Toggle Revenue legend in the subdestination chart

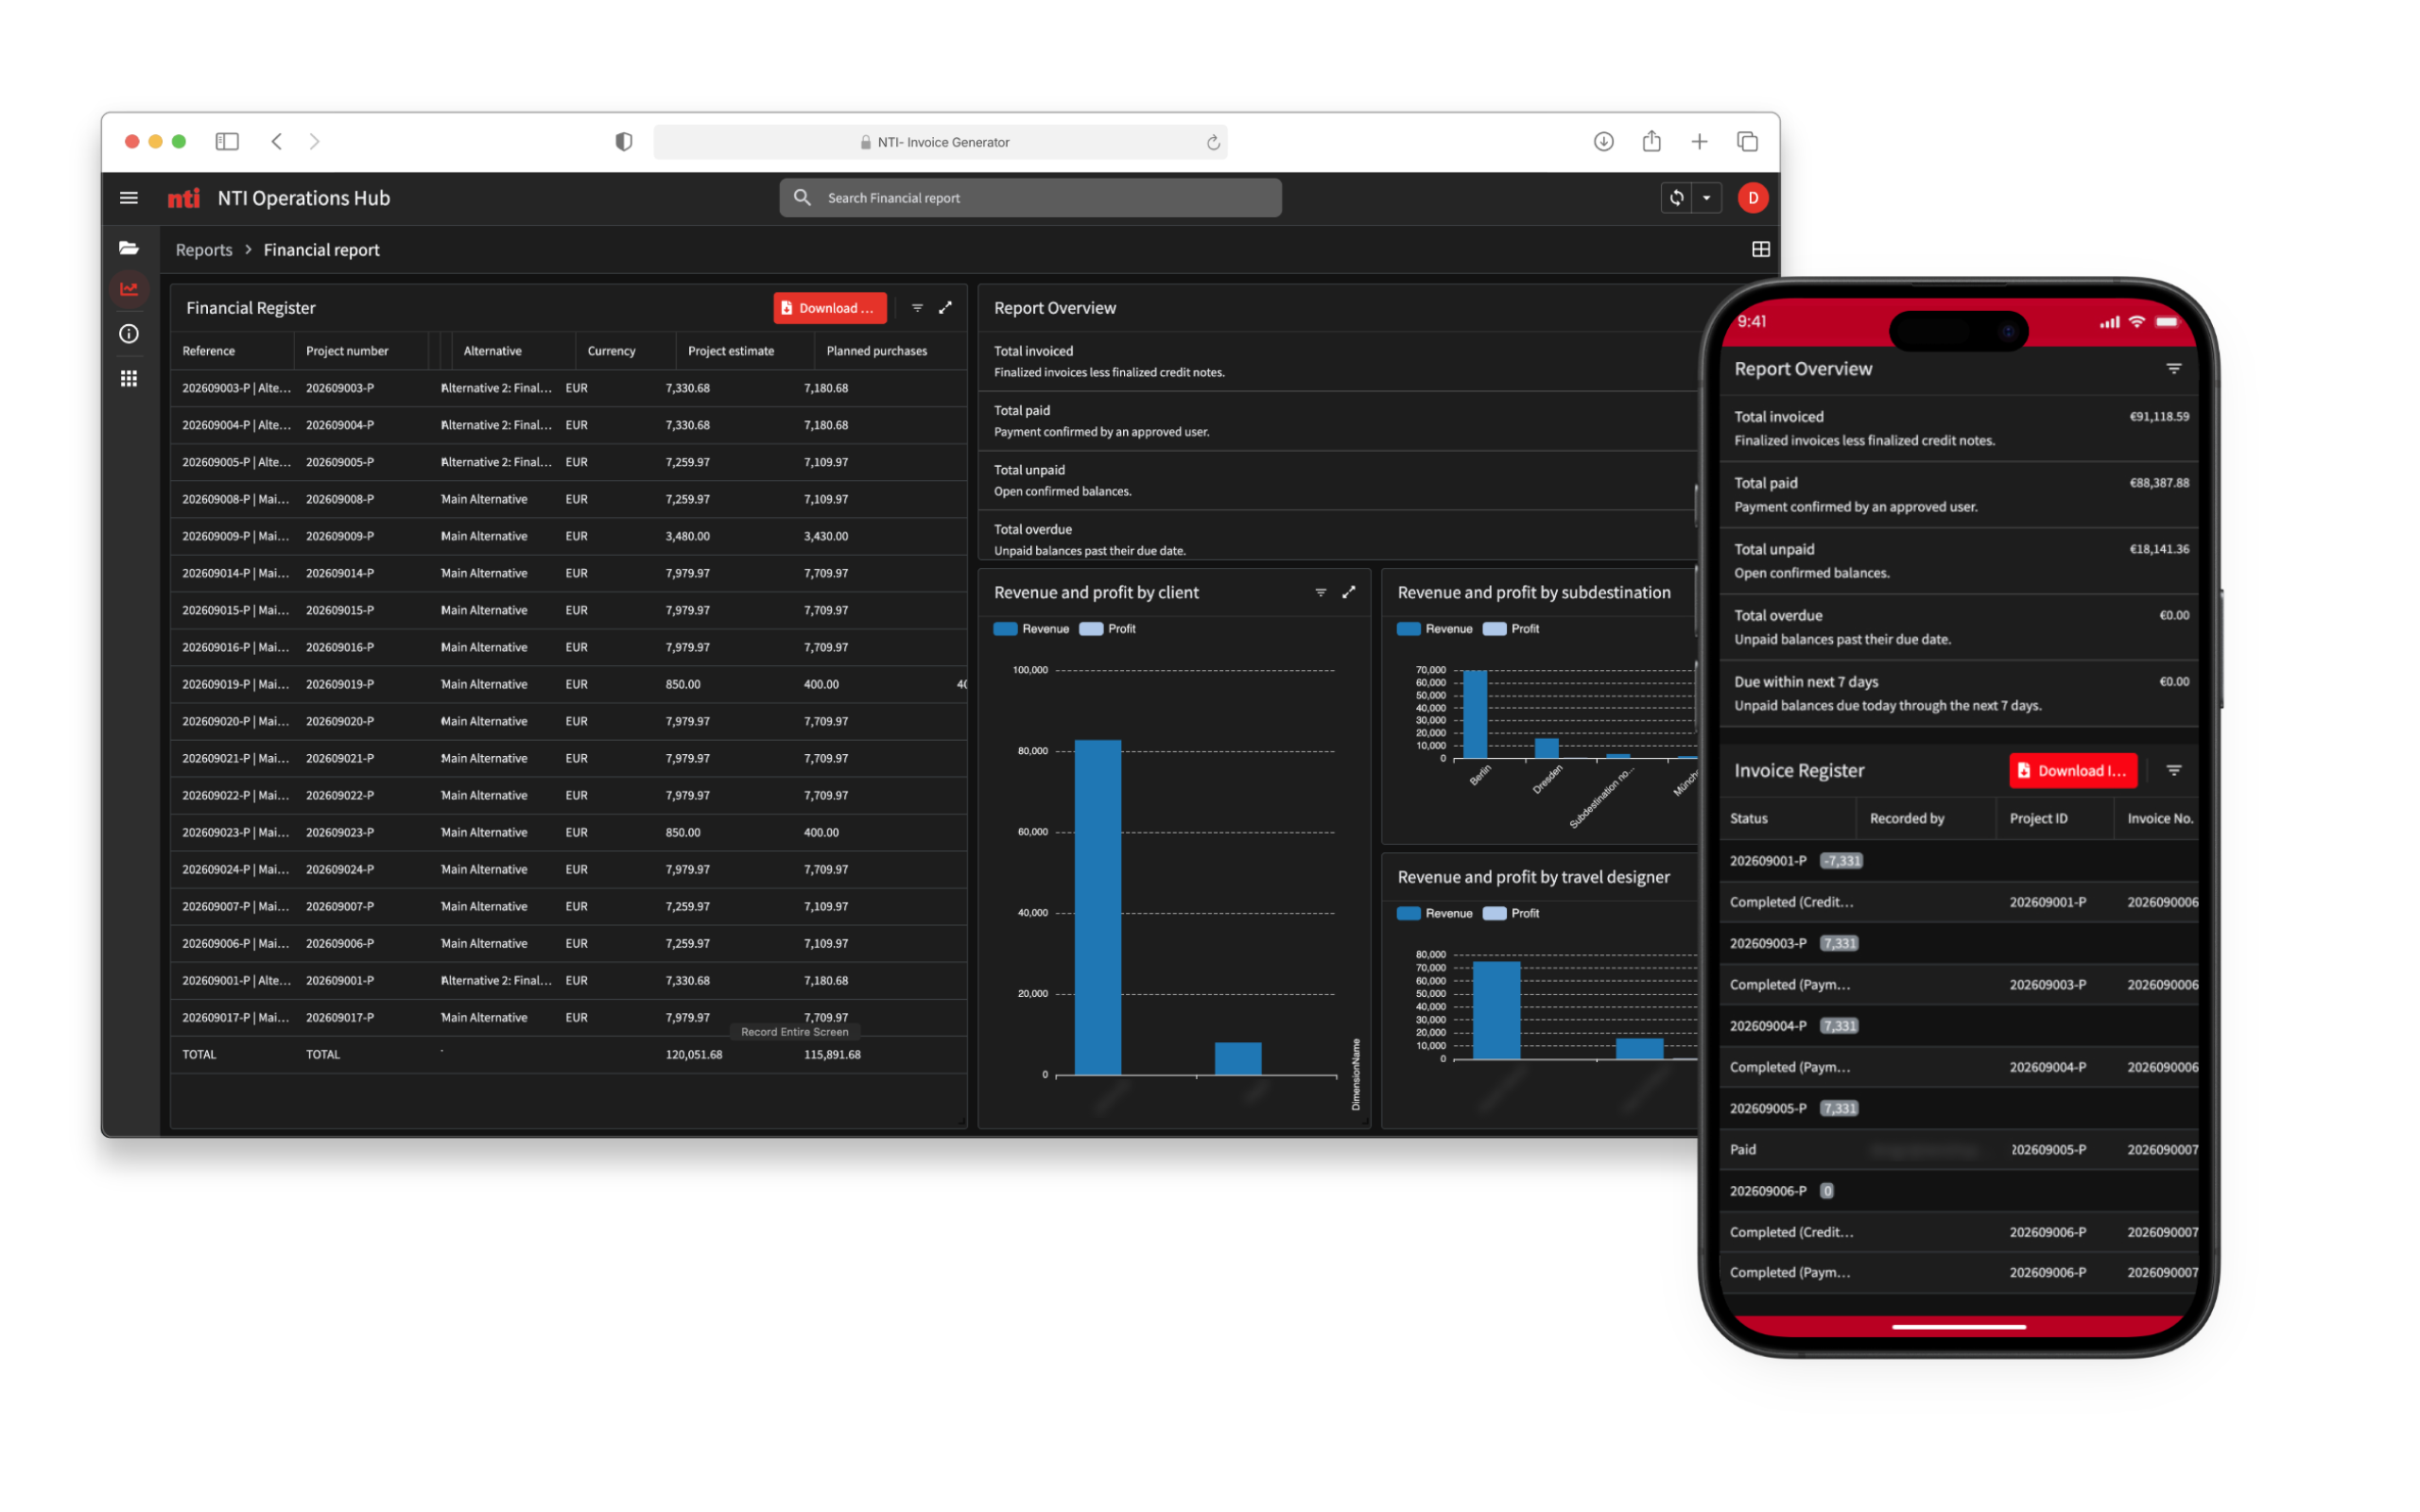point(1434,629)
